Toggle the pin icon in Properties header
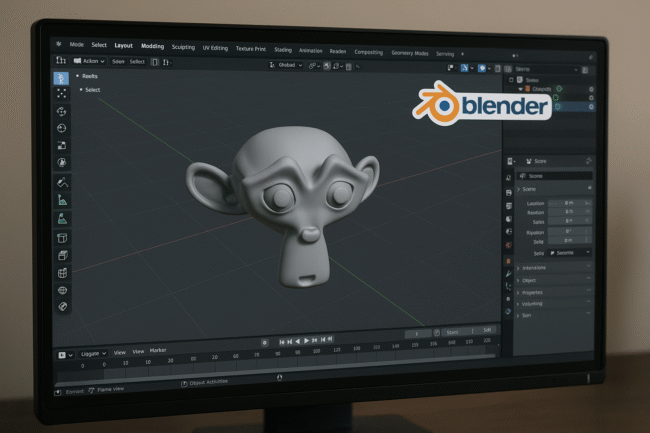The height and width of the screenshot is (433, 650). [x=589, y=161]
